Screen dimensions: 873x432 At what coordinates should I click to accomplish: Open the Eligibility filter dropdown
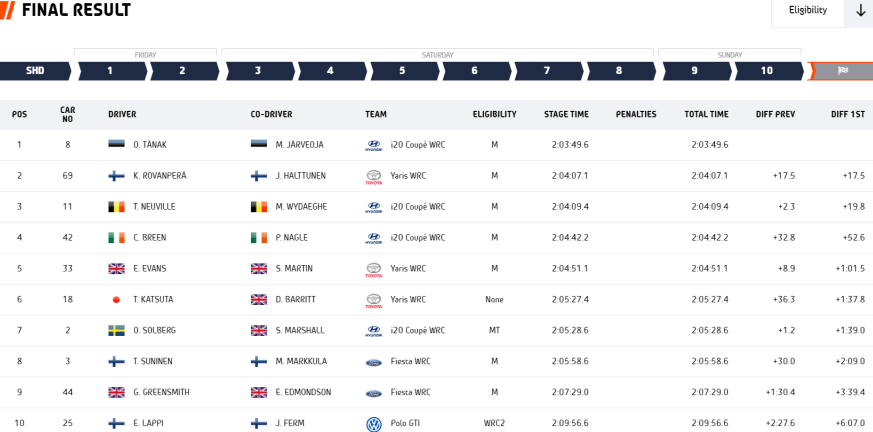pos(808,10)
